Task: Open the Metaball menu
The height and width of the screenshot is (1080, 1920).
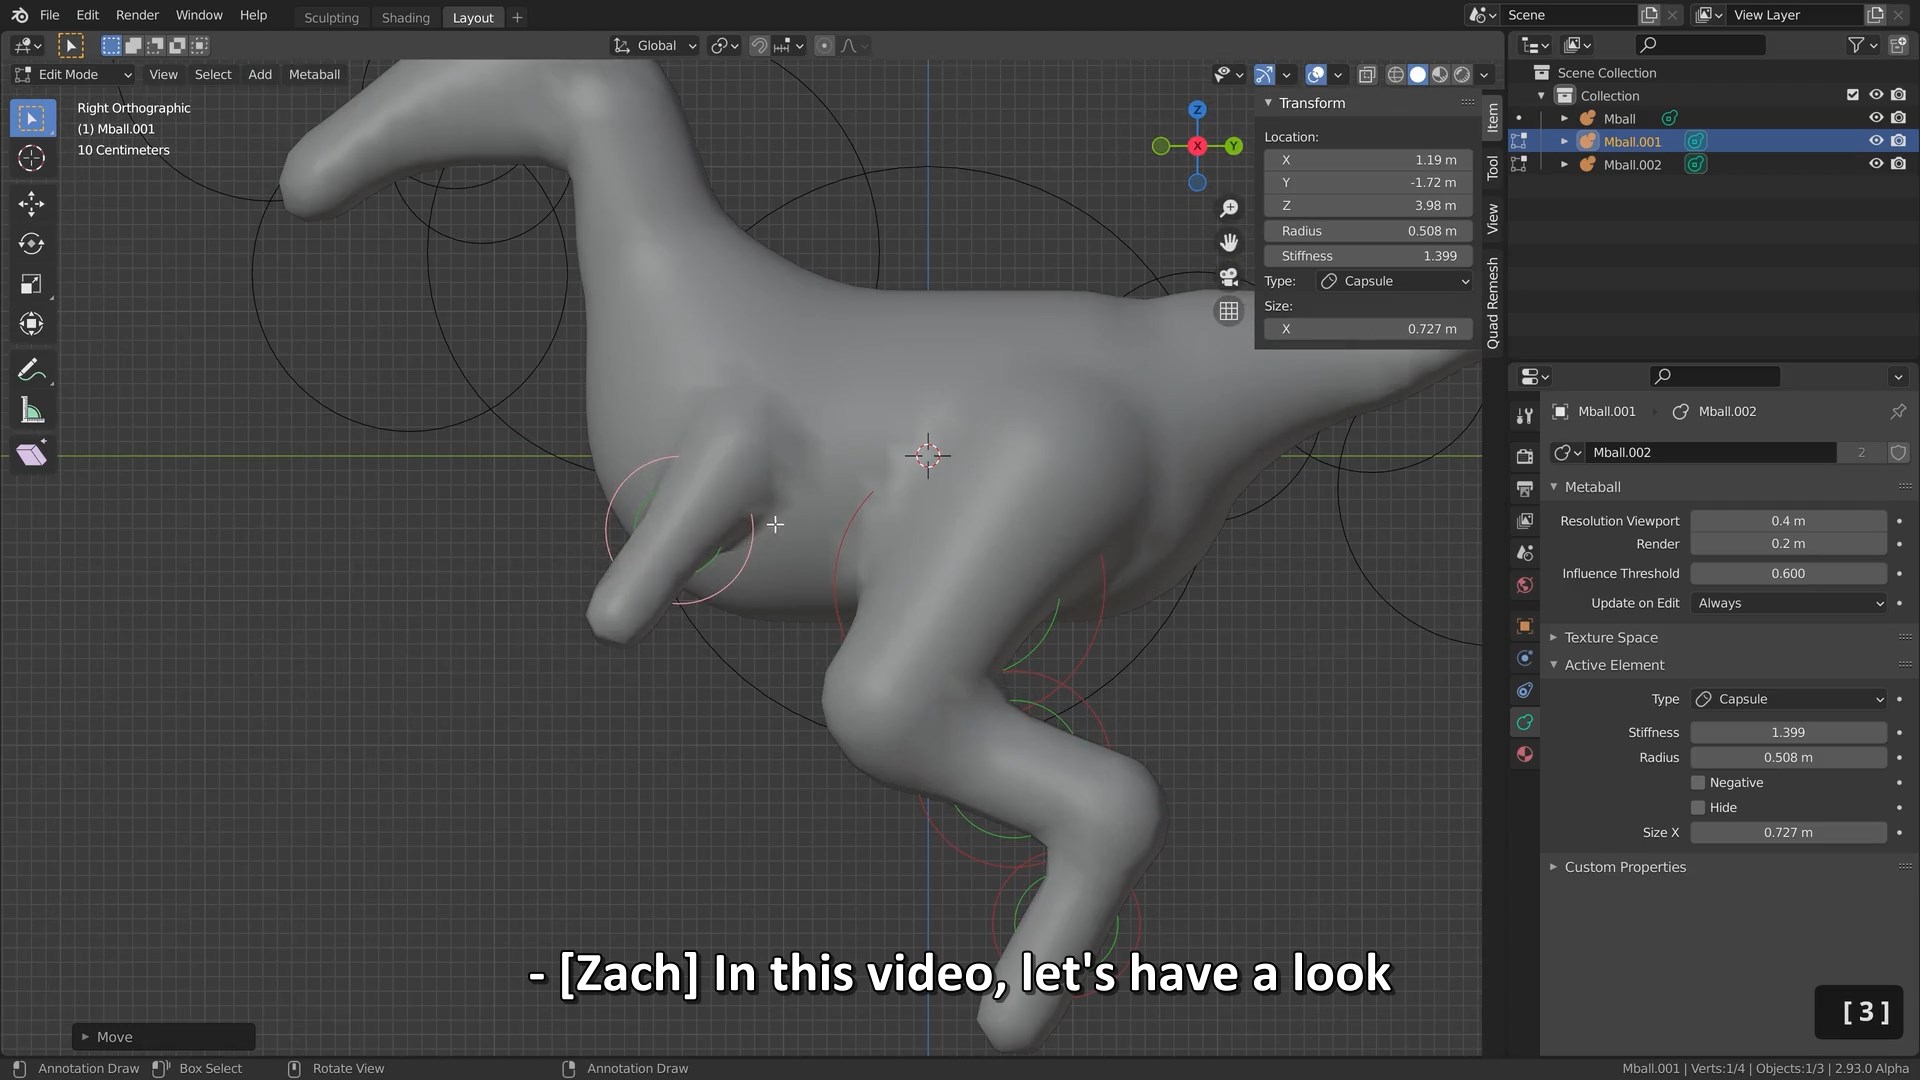Action: click(314, 74)
